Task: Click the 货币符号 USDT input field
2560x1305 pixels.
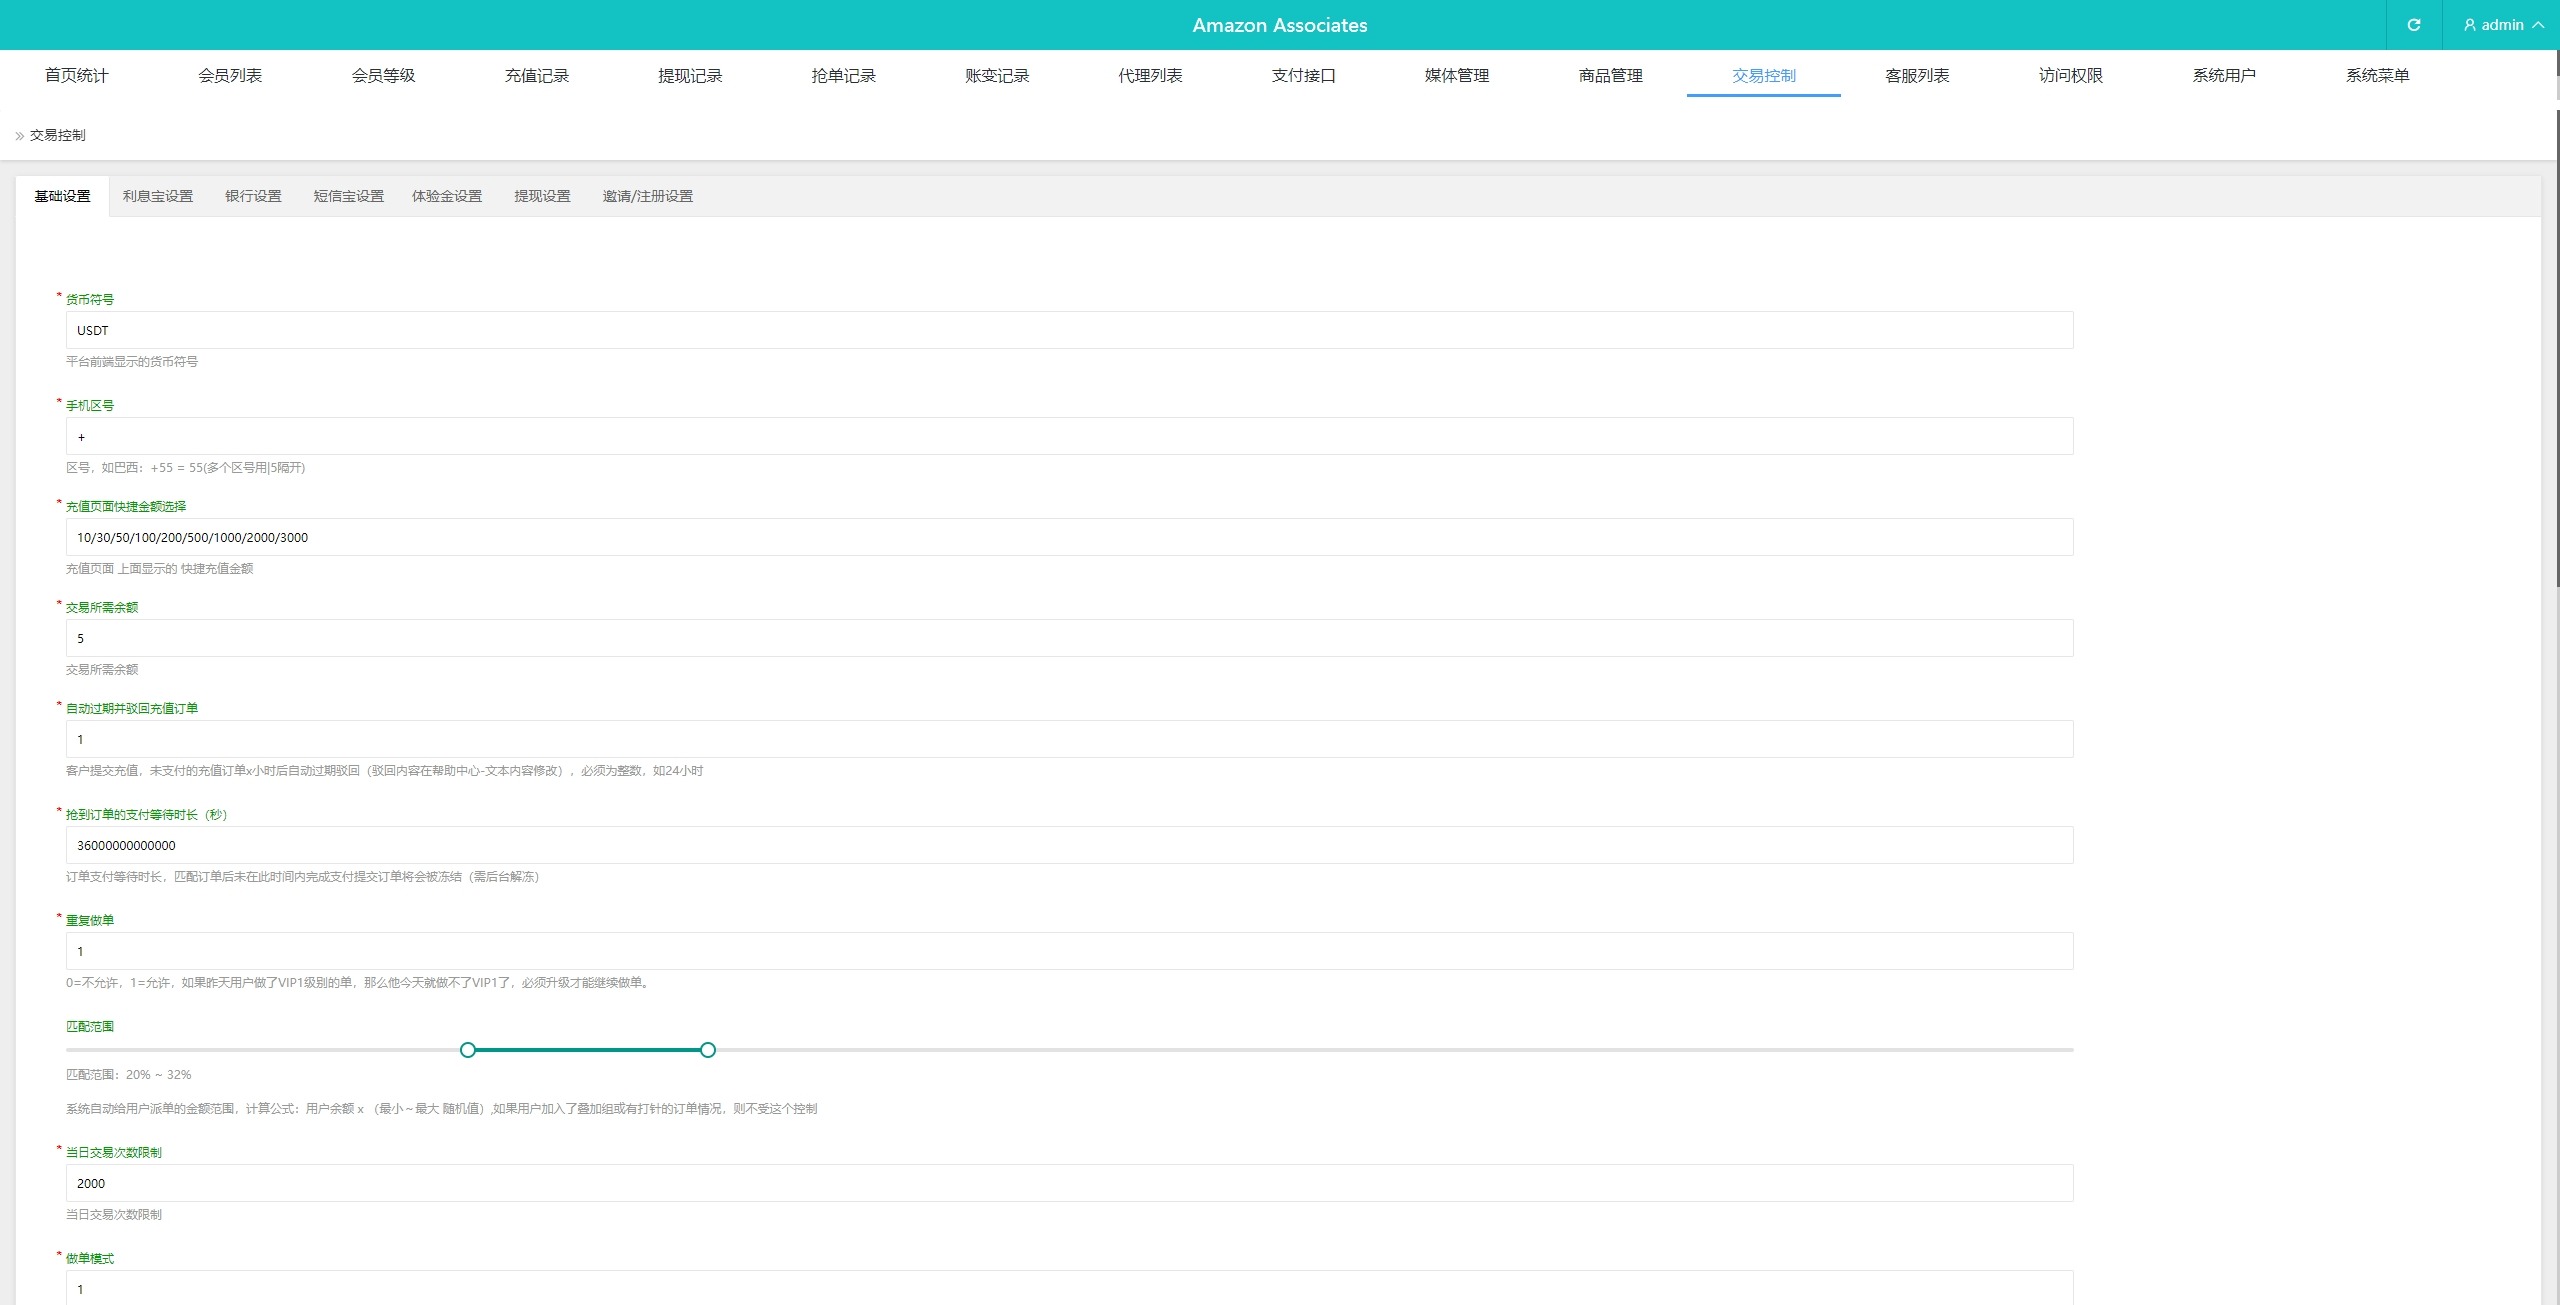Action: point(1069,331)
